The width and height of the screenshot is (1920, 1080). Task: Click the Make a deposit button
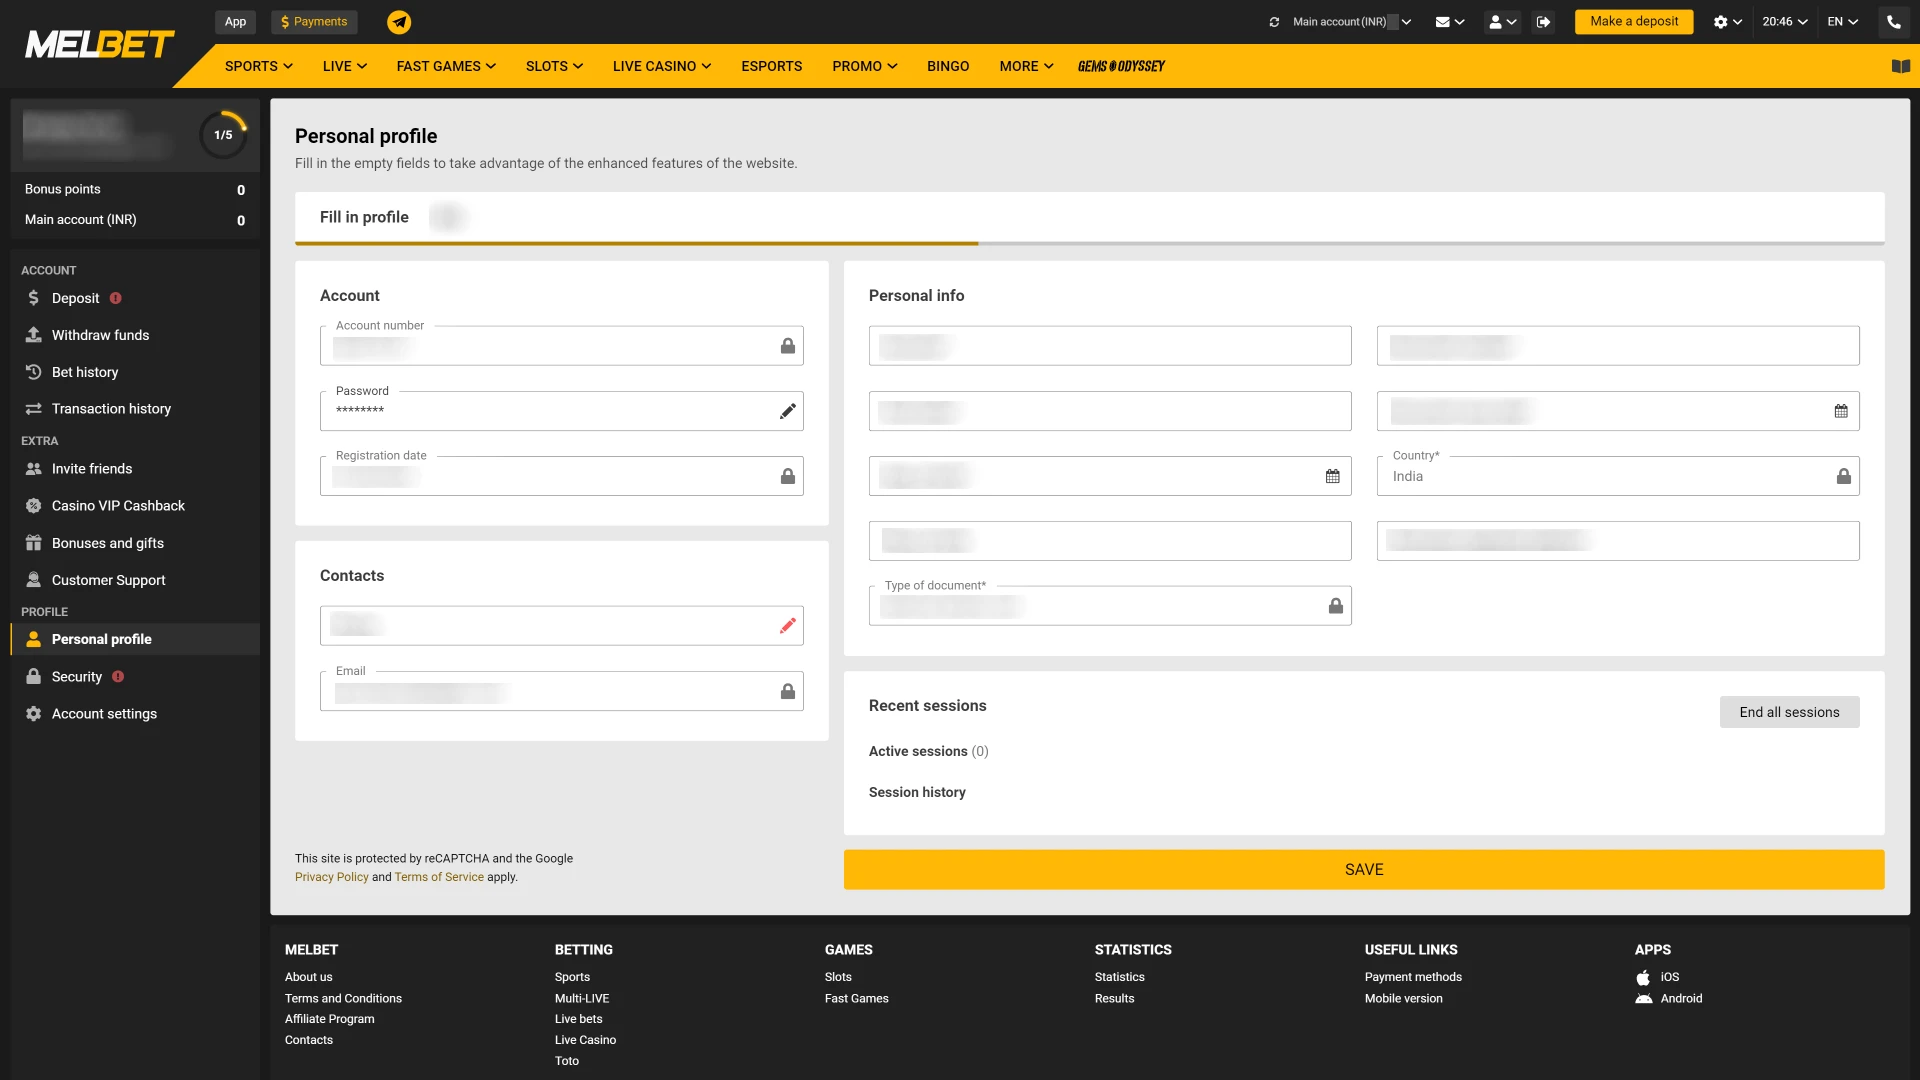pyautogui.click(x=1634, y=20)
